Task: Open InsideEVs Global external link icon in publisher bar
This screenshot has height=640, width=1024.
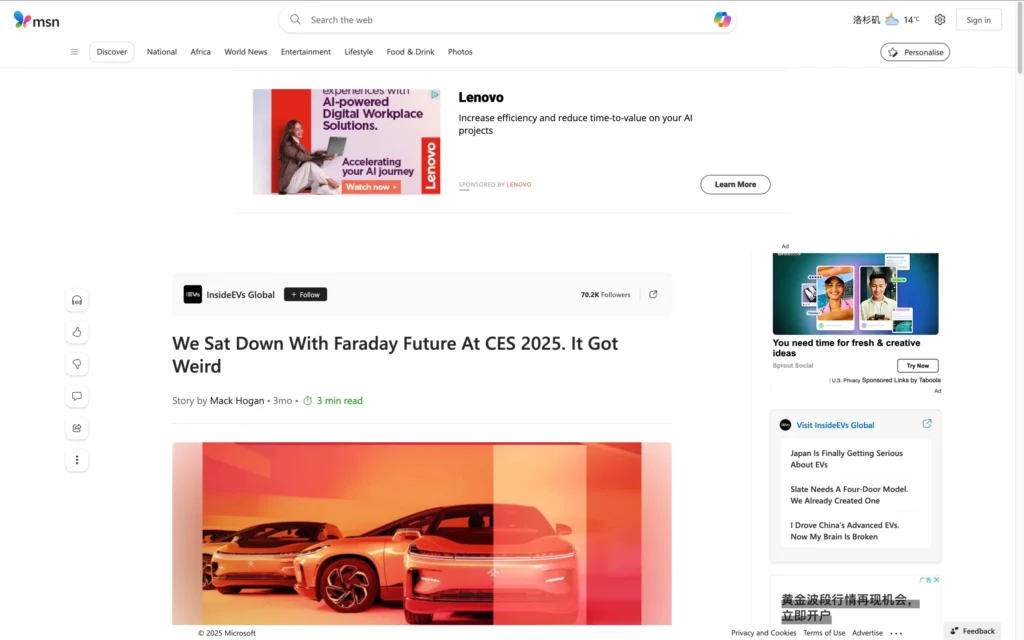Action: tap(653, 294)
